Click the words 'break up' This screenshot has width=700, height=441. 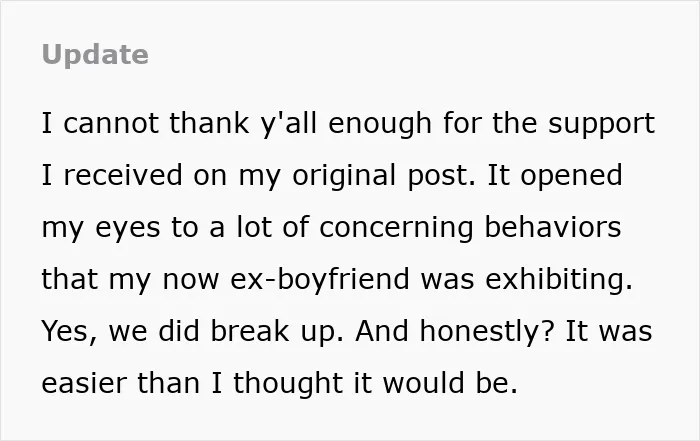(x=277, y=333)
